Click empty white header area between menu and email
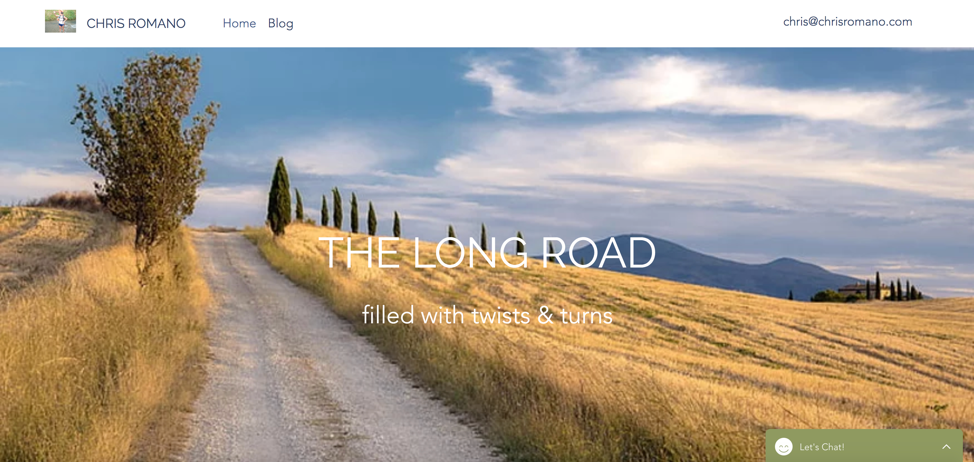Viewport: 974px width, 462px height. (534, 23)
